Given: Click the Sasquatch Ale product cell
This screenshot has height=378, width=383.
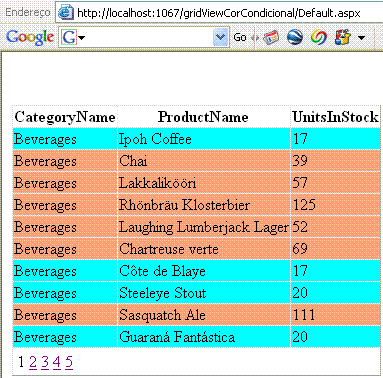Looking at the screenshot, I should point(204,315).
